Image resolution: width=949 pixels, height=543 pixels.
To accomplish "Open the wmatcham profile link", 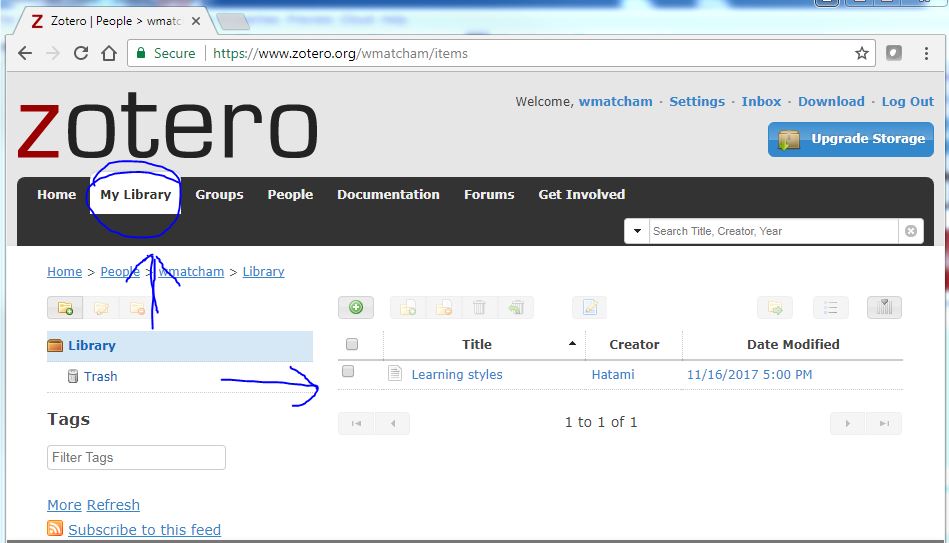I will point(616,102).
